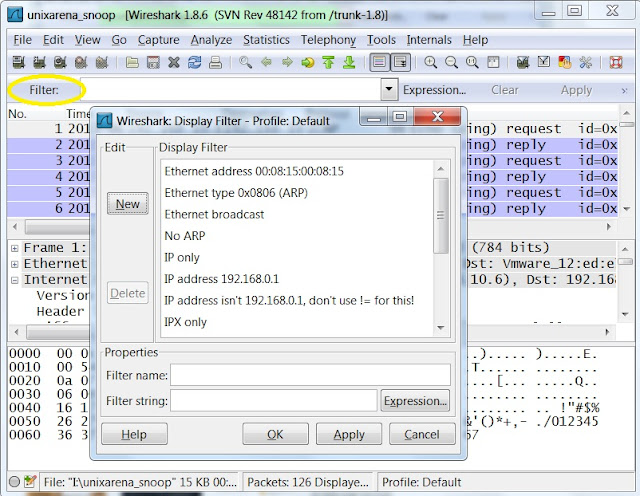Open a capture file via folder icon
Screen dimensions: 640x496
(x=132, y=62)
